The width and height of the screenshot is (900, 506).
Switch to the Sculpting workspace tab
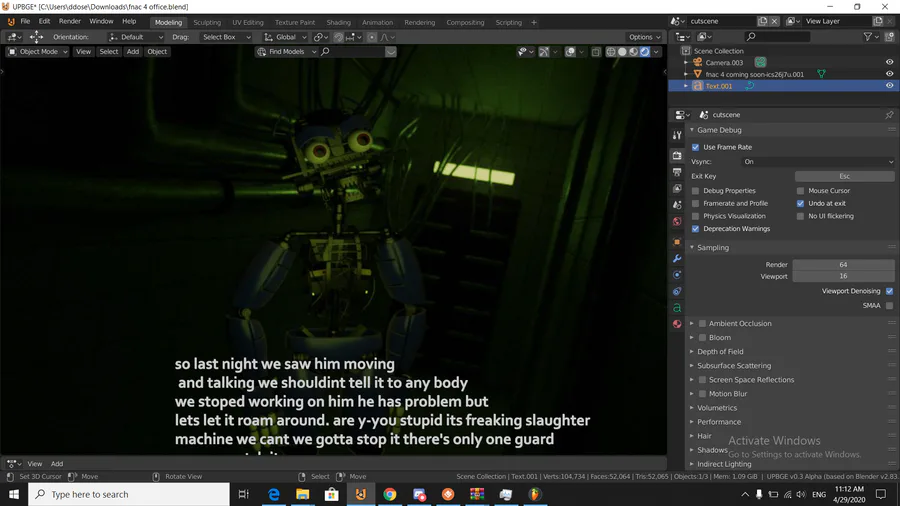pyautogui.click(x=207, y=22)
